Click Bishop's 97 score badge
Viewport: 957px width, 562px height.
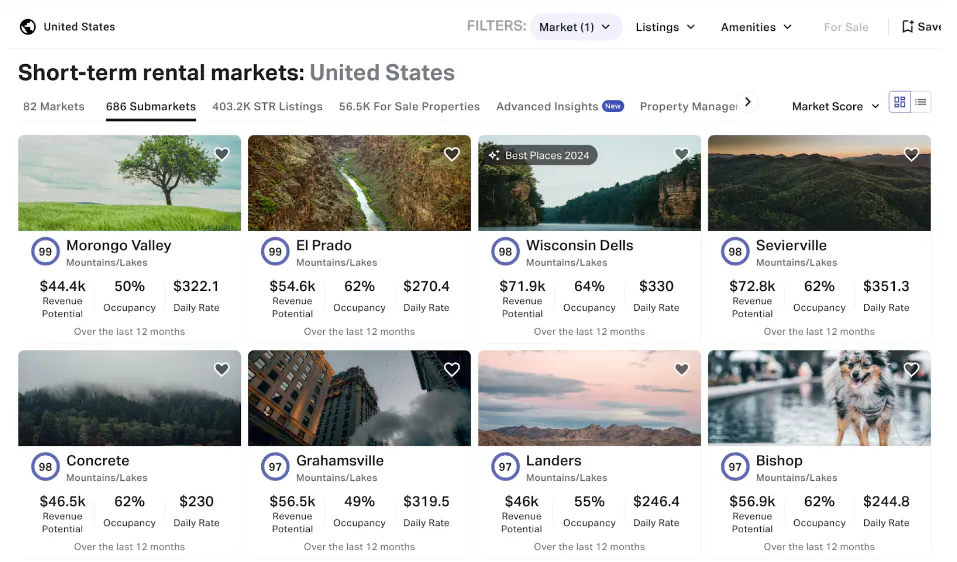735,467
